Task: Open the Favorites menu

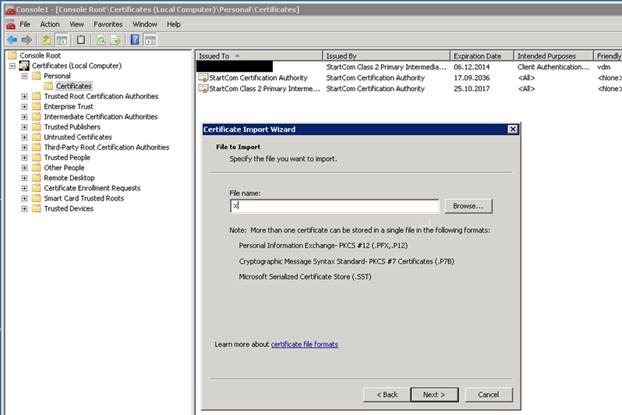Action: pyautogui.click(x=108, y=23)
